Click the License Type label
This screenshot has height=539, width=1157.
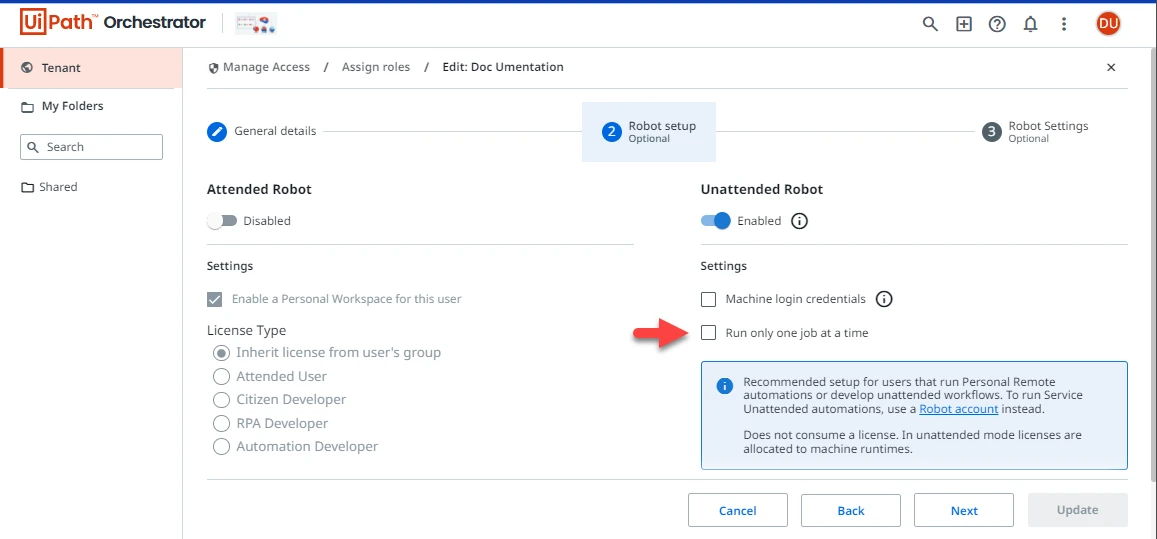coord(246,330)
